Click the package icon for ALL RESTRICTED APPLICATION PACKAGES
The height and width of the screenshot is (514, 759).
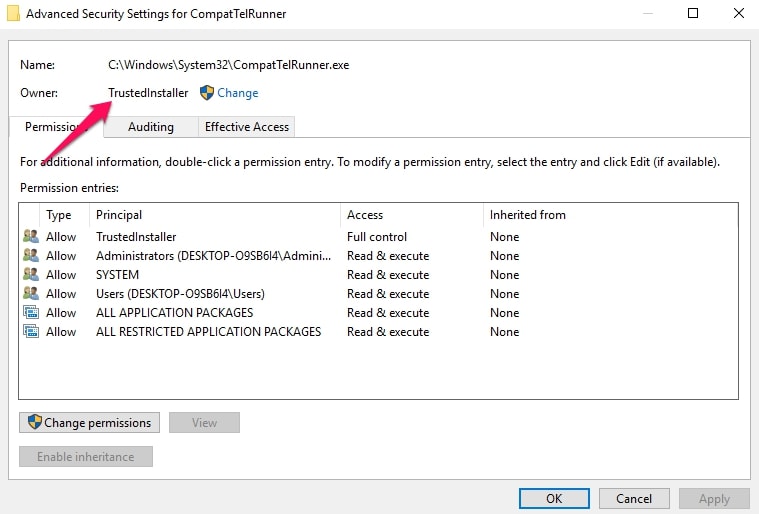coord(31,332)
